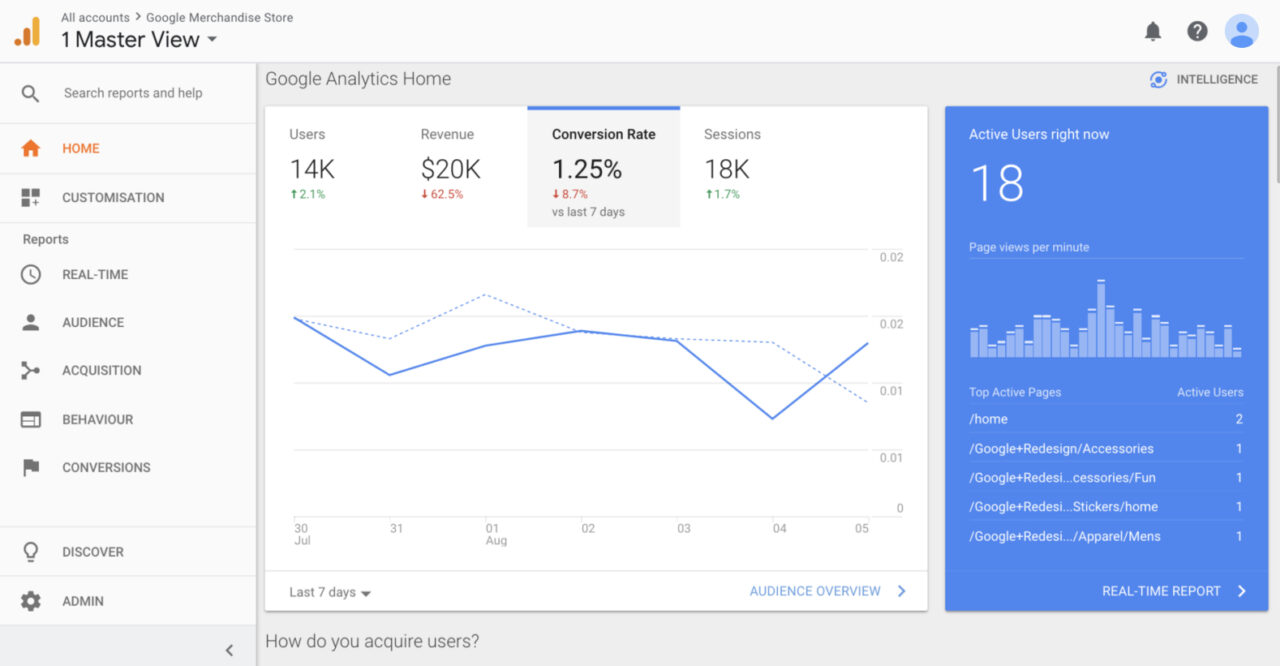Open the Conversions report icon
Image resolution: width=1280 pixels, height=666 pixels.
[x=30, y=467]
